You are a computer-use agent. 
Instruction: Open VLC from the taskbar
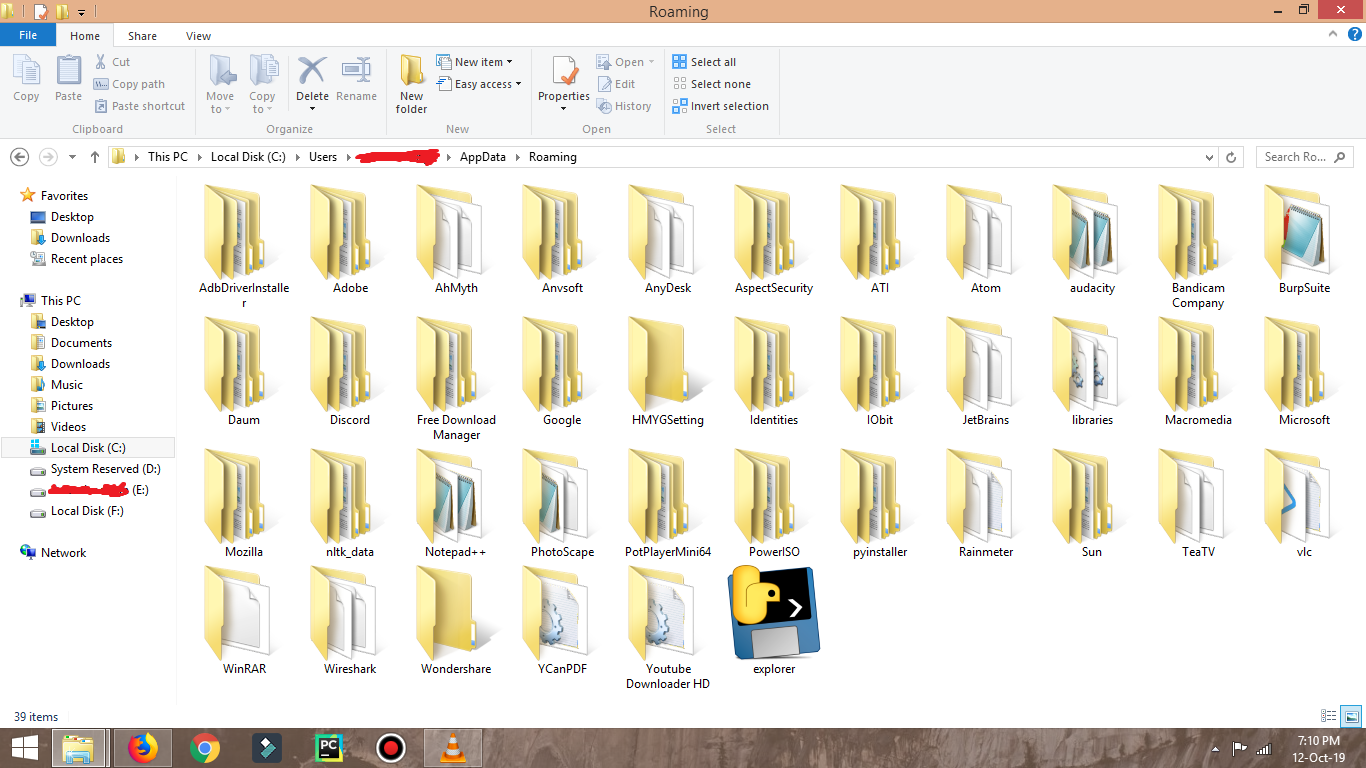click(x=453, y=748)
